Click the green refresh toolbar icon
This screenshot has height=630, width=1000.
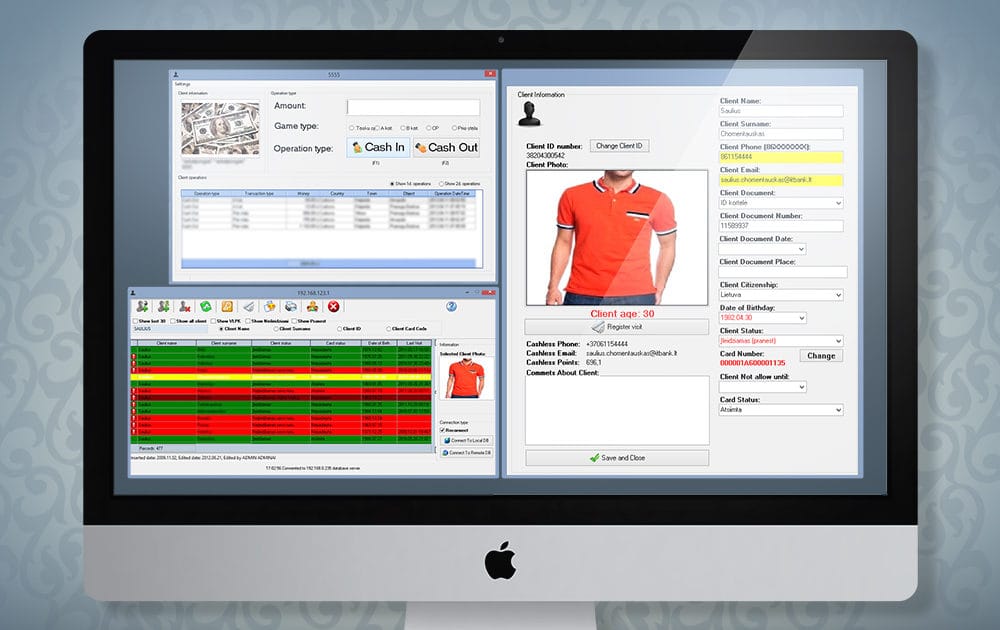(206, 307)
